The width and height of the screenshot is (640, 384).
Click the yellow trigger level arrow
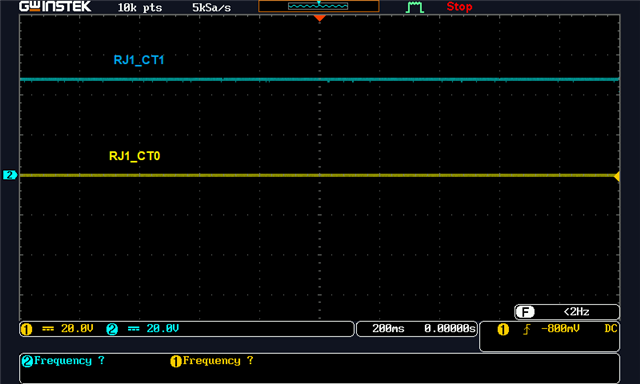[x=617, y=176]
